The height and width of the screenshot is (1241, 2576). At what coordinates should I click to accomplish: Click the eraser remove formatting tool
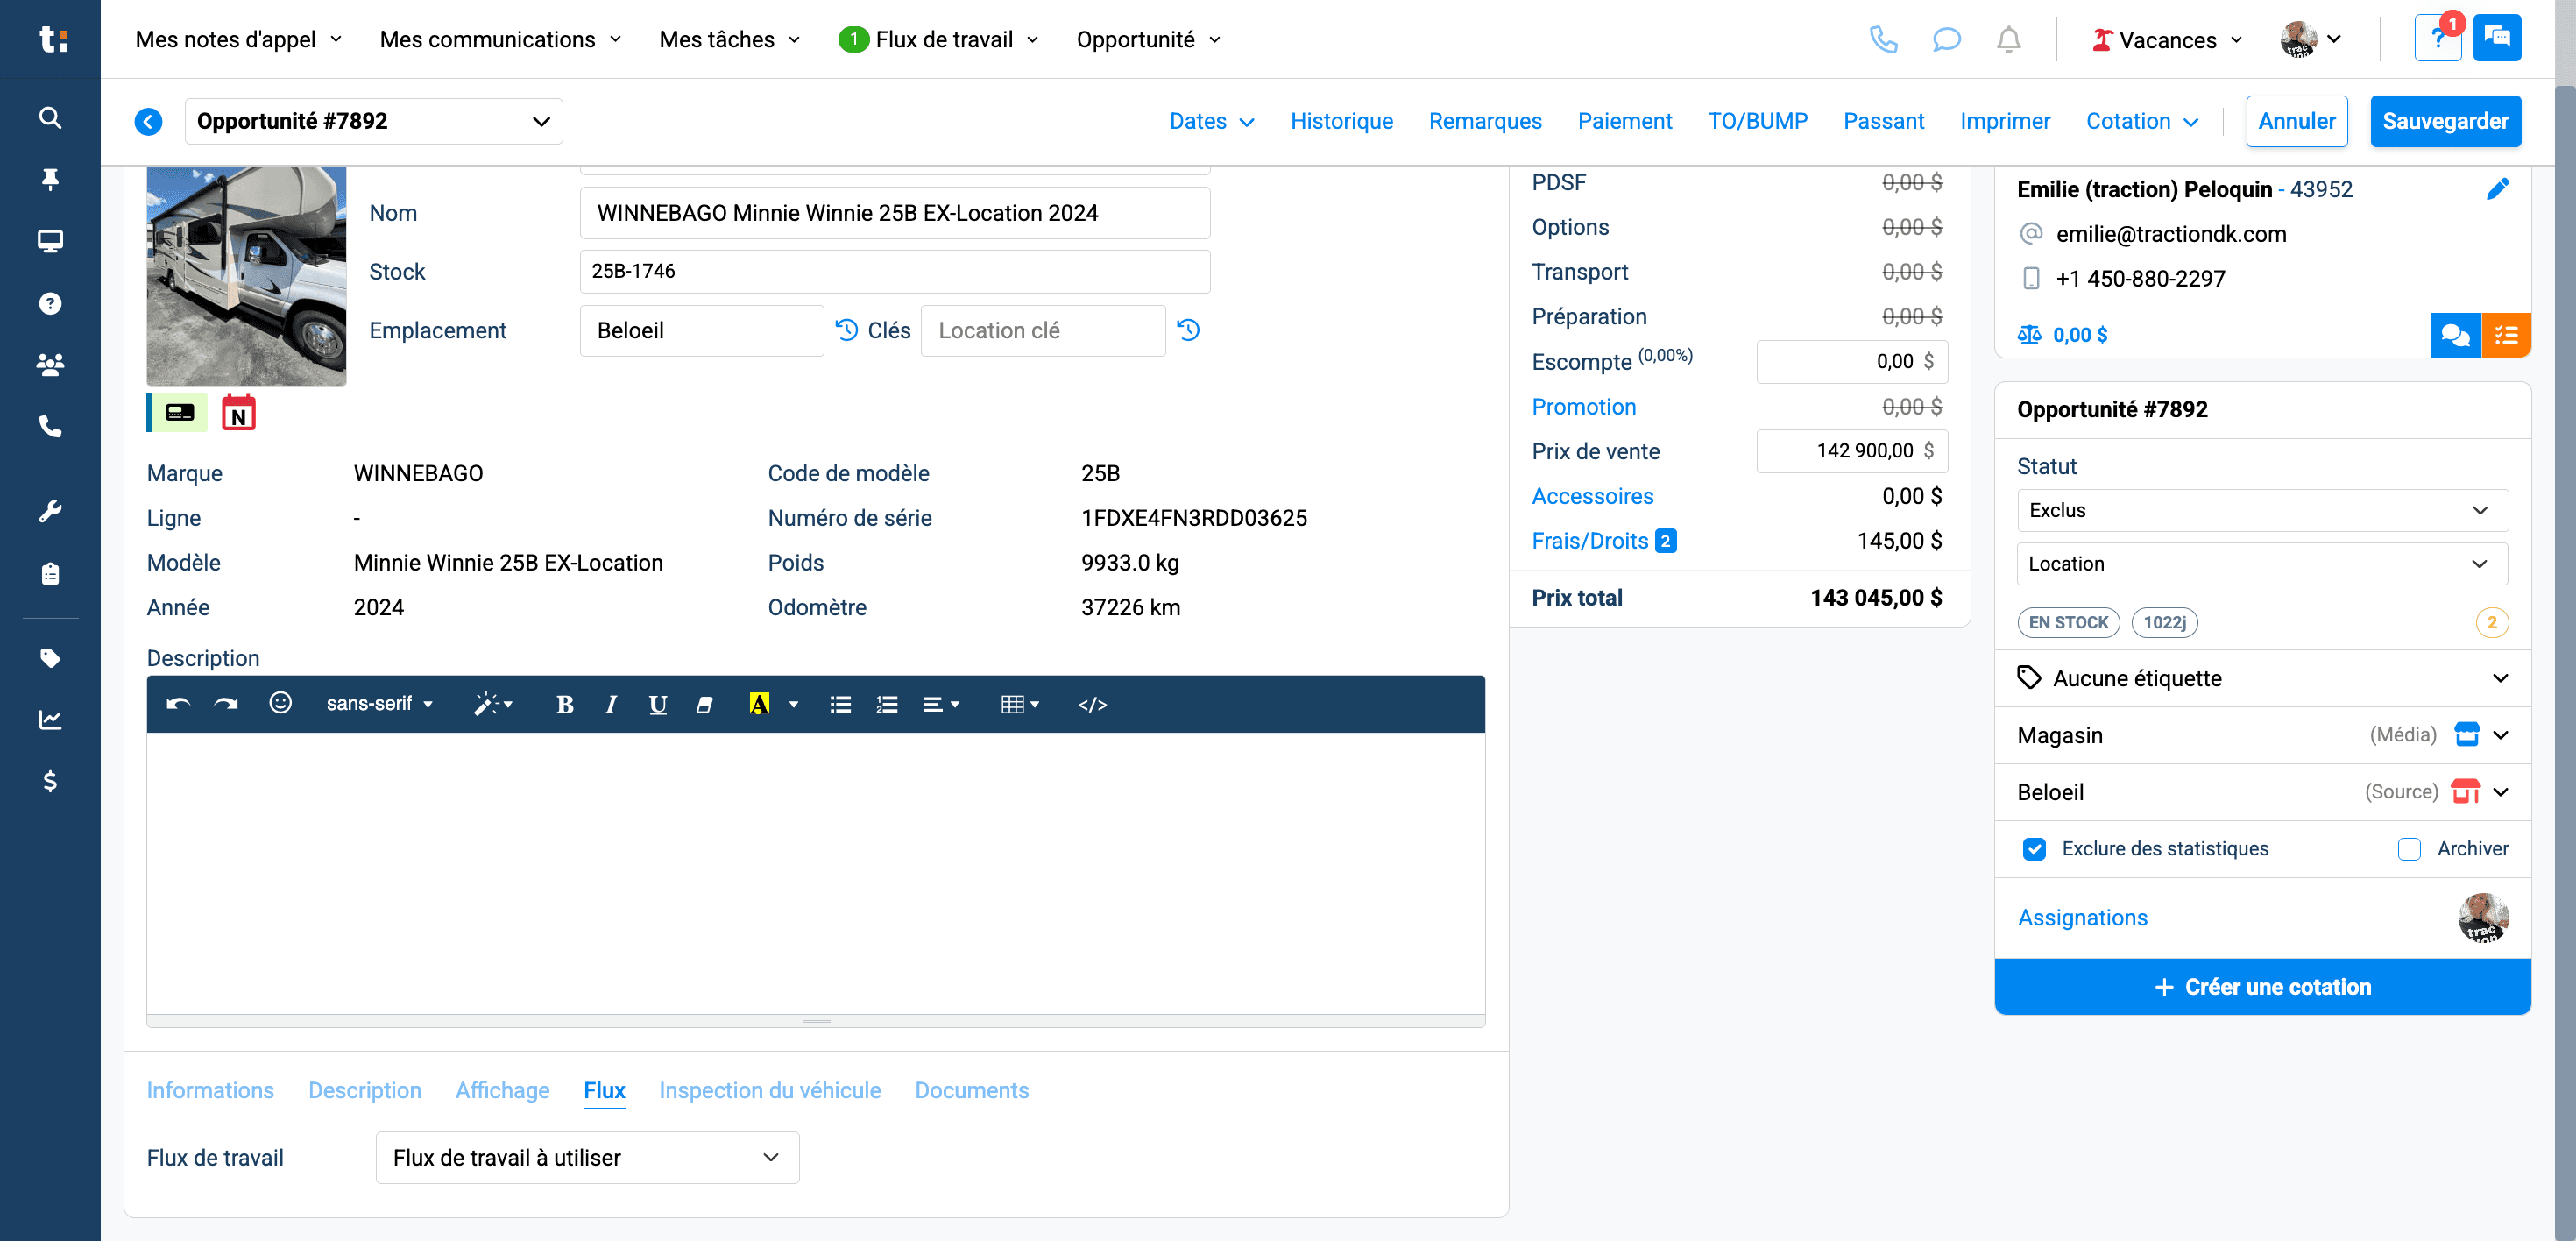(705, 704)
